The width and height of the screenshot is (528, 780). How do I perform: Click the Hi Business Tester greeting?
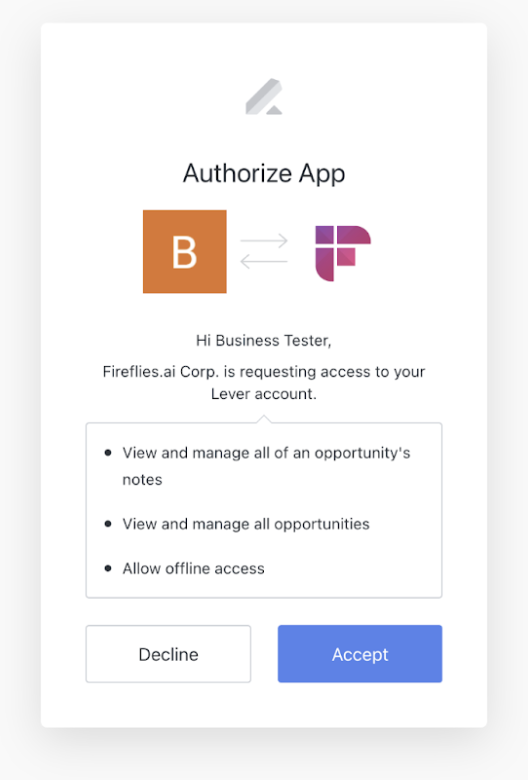click(x=264, y=340)
